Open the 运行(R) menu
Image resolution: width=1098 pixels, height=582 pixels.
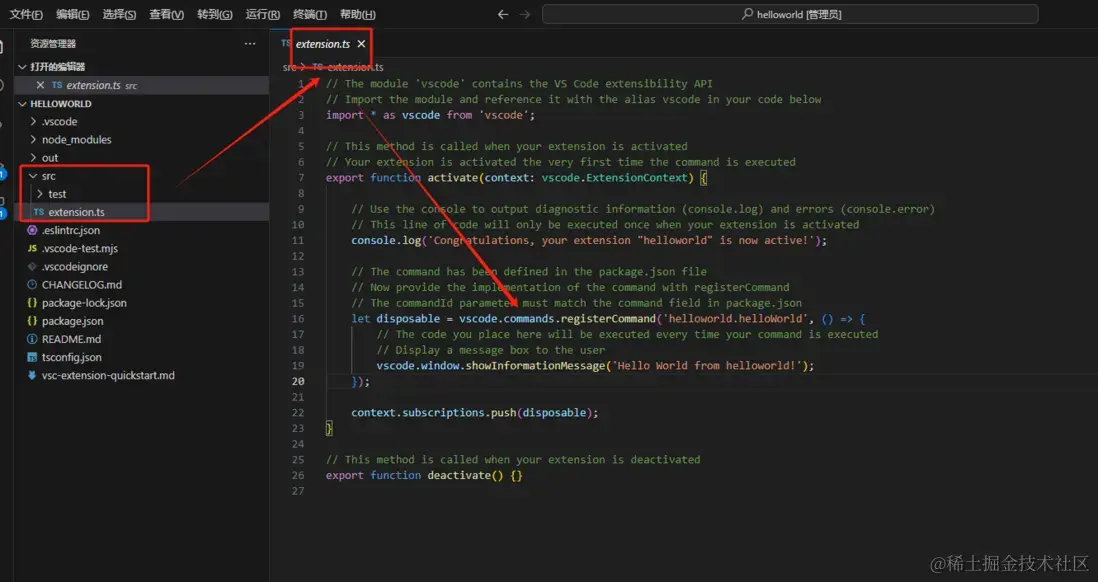coord(263,14)
